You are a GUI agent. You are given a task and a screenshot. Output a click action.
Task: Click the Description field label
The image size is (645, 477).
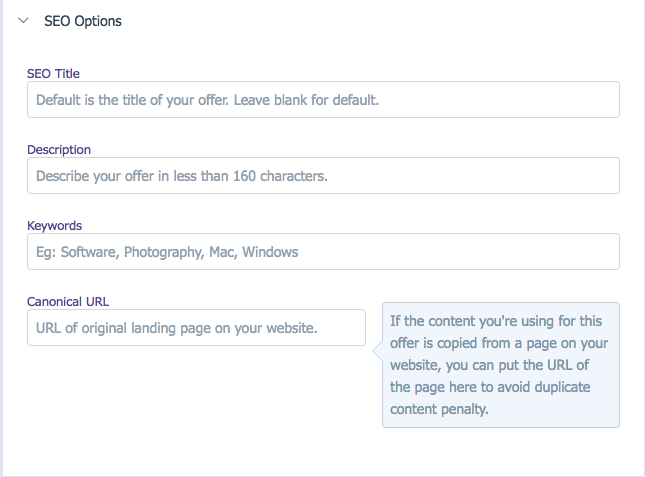pos(59,149)
